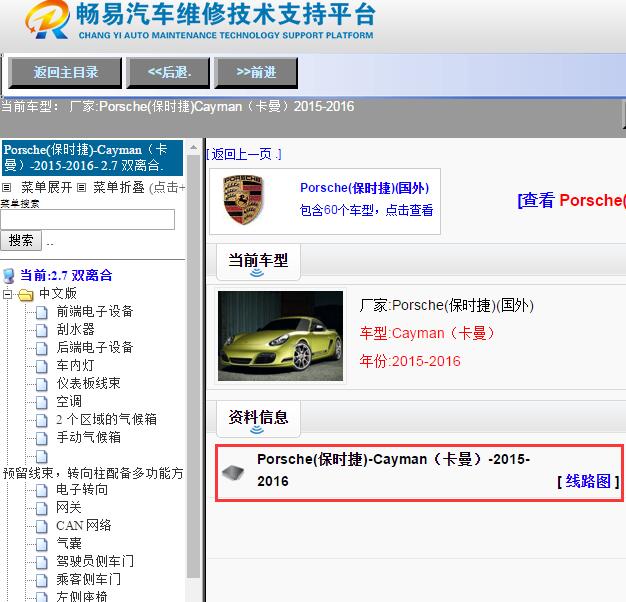Select the 当前车型 tab header
This screenshot has height=602, width=626.
(x=258, y=262)
